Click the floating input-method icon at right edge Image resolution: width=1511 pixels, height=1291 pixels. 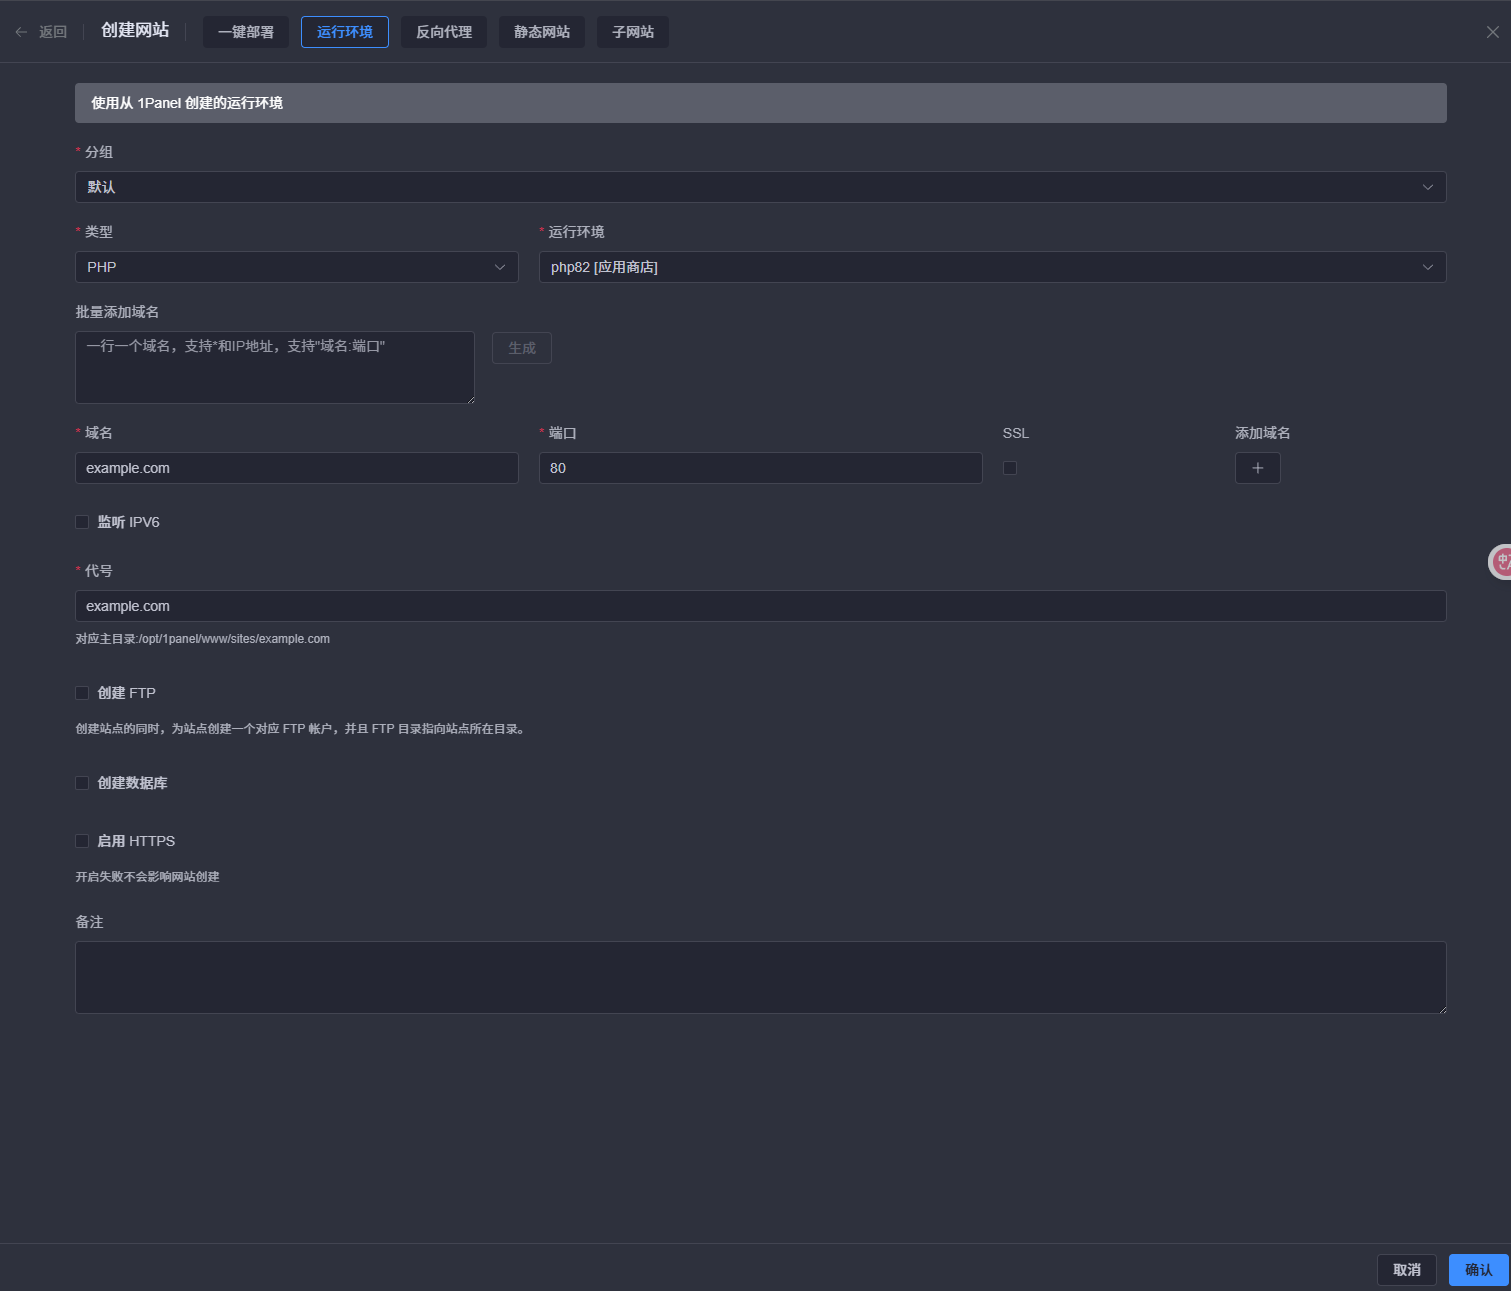point(1501,562)
